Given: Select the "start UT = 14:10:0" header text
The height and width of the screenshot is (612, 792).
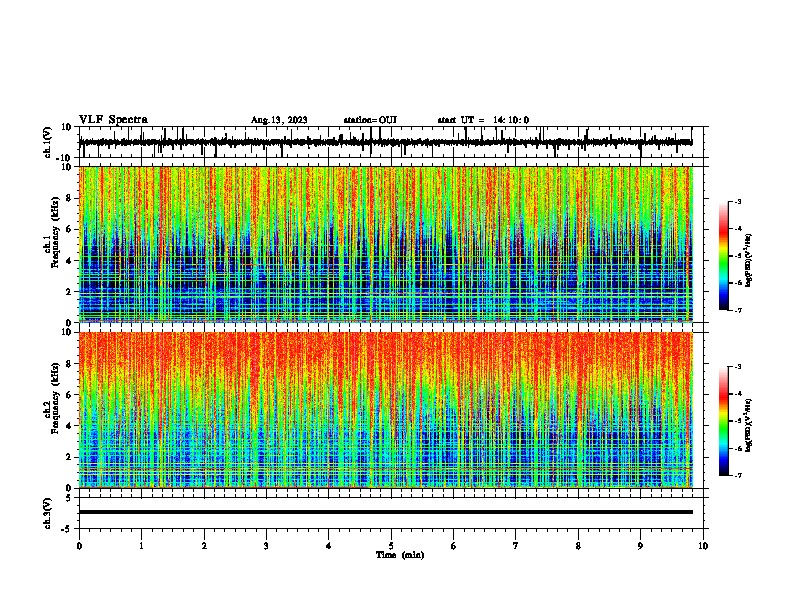Looking at the screenshot, I should coord(483,120).
